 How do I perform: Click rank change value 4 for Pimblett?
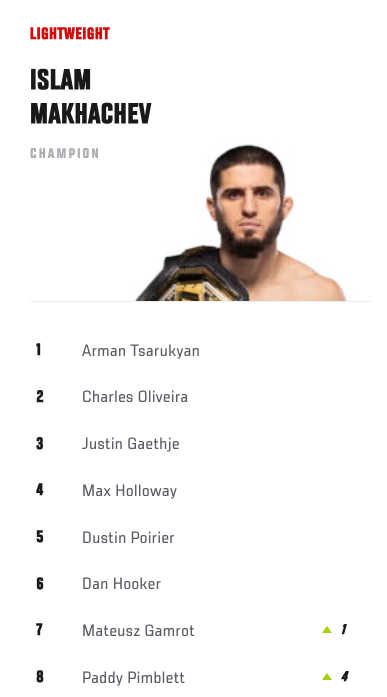click(344, 677)
